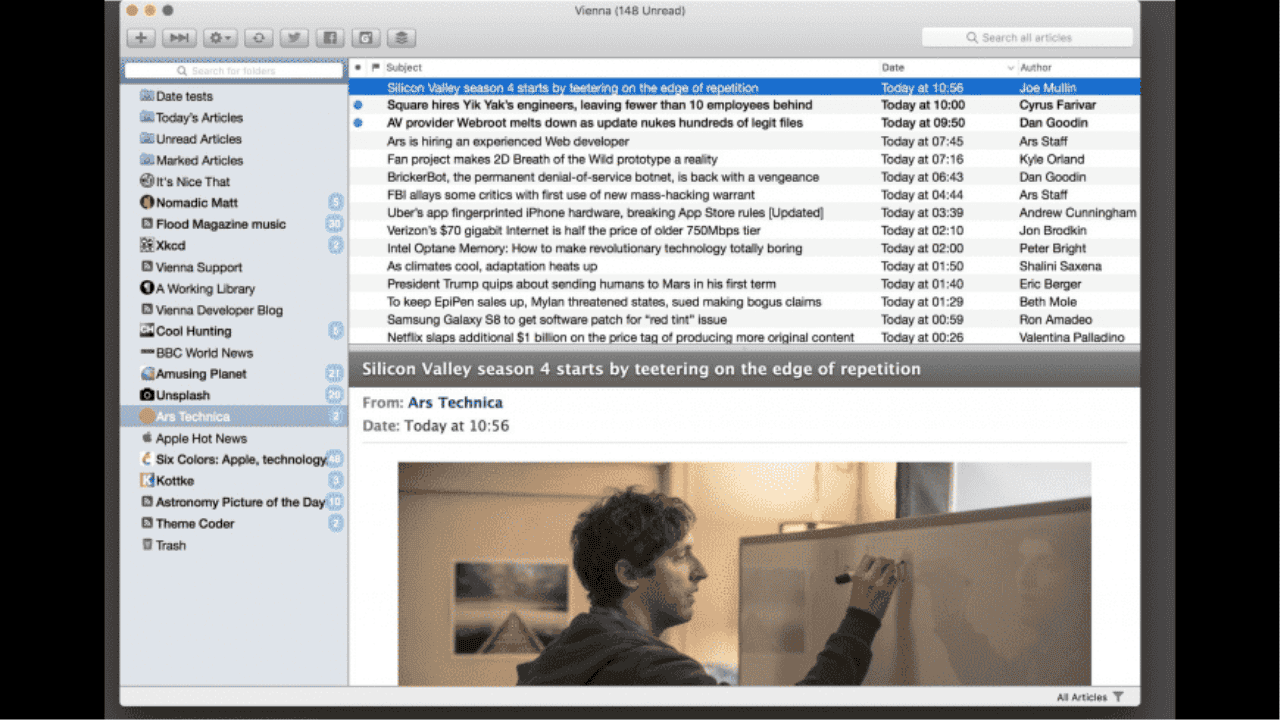The width and height of the screenshot is (1280, 720).
Task: Select the Uber app fingerprinted iPhone article
Action: 744,213
